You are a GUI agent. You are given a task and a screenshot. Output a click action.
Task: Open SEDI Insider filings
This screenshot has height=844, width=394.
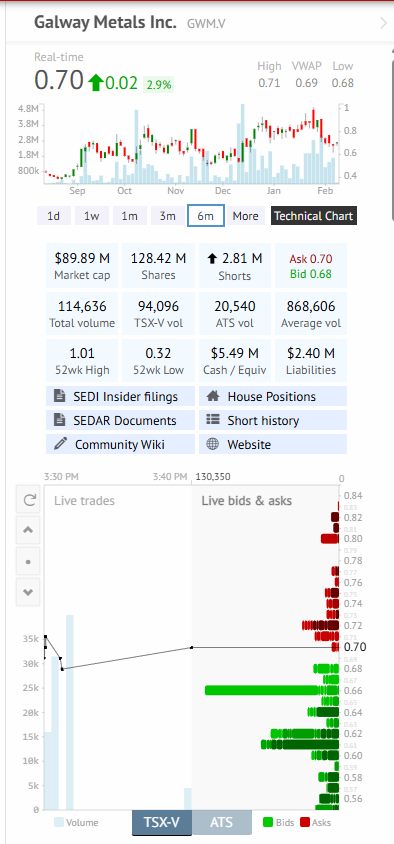tap(121, 397)
